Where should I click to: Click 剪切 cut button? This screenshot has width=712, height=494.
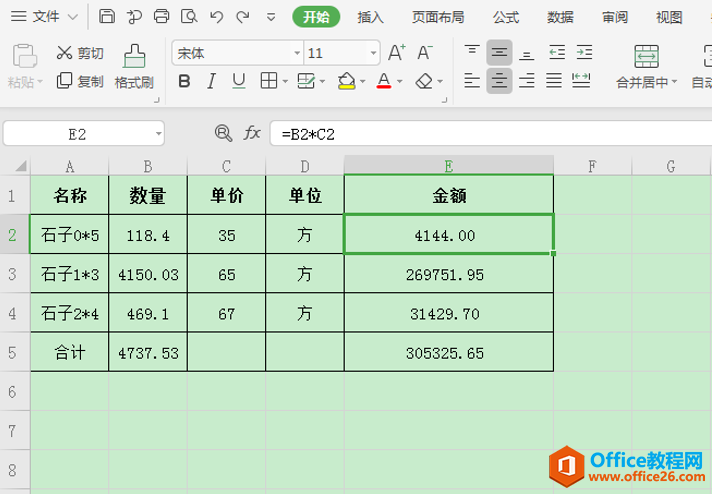pyautogui.click(x=80, y=53)
